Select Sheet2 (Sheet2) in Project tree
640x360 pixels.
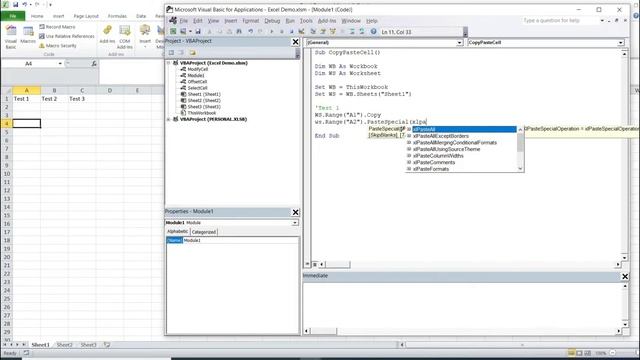[204, 100]
